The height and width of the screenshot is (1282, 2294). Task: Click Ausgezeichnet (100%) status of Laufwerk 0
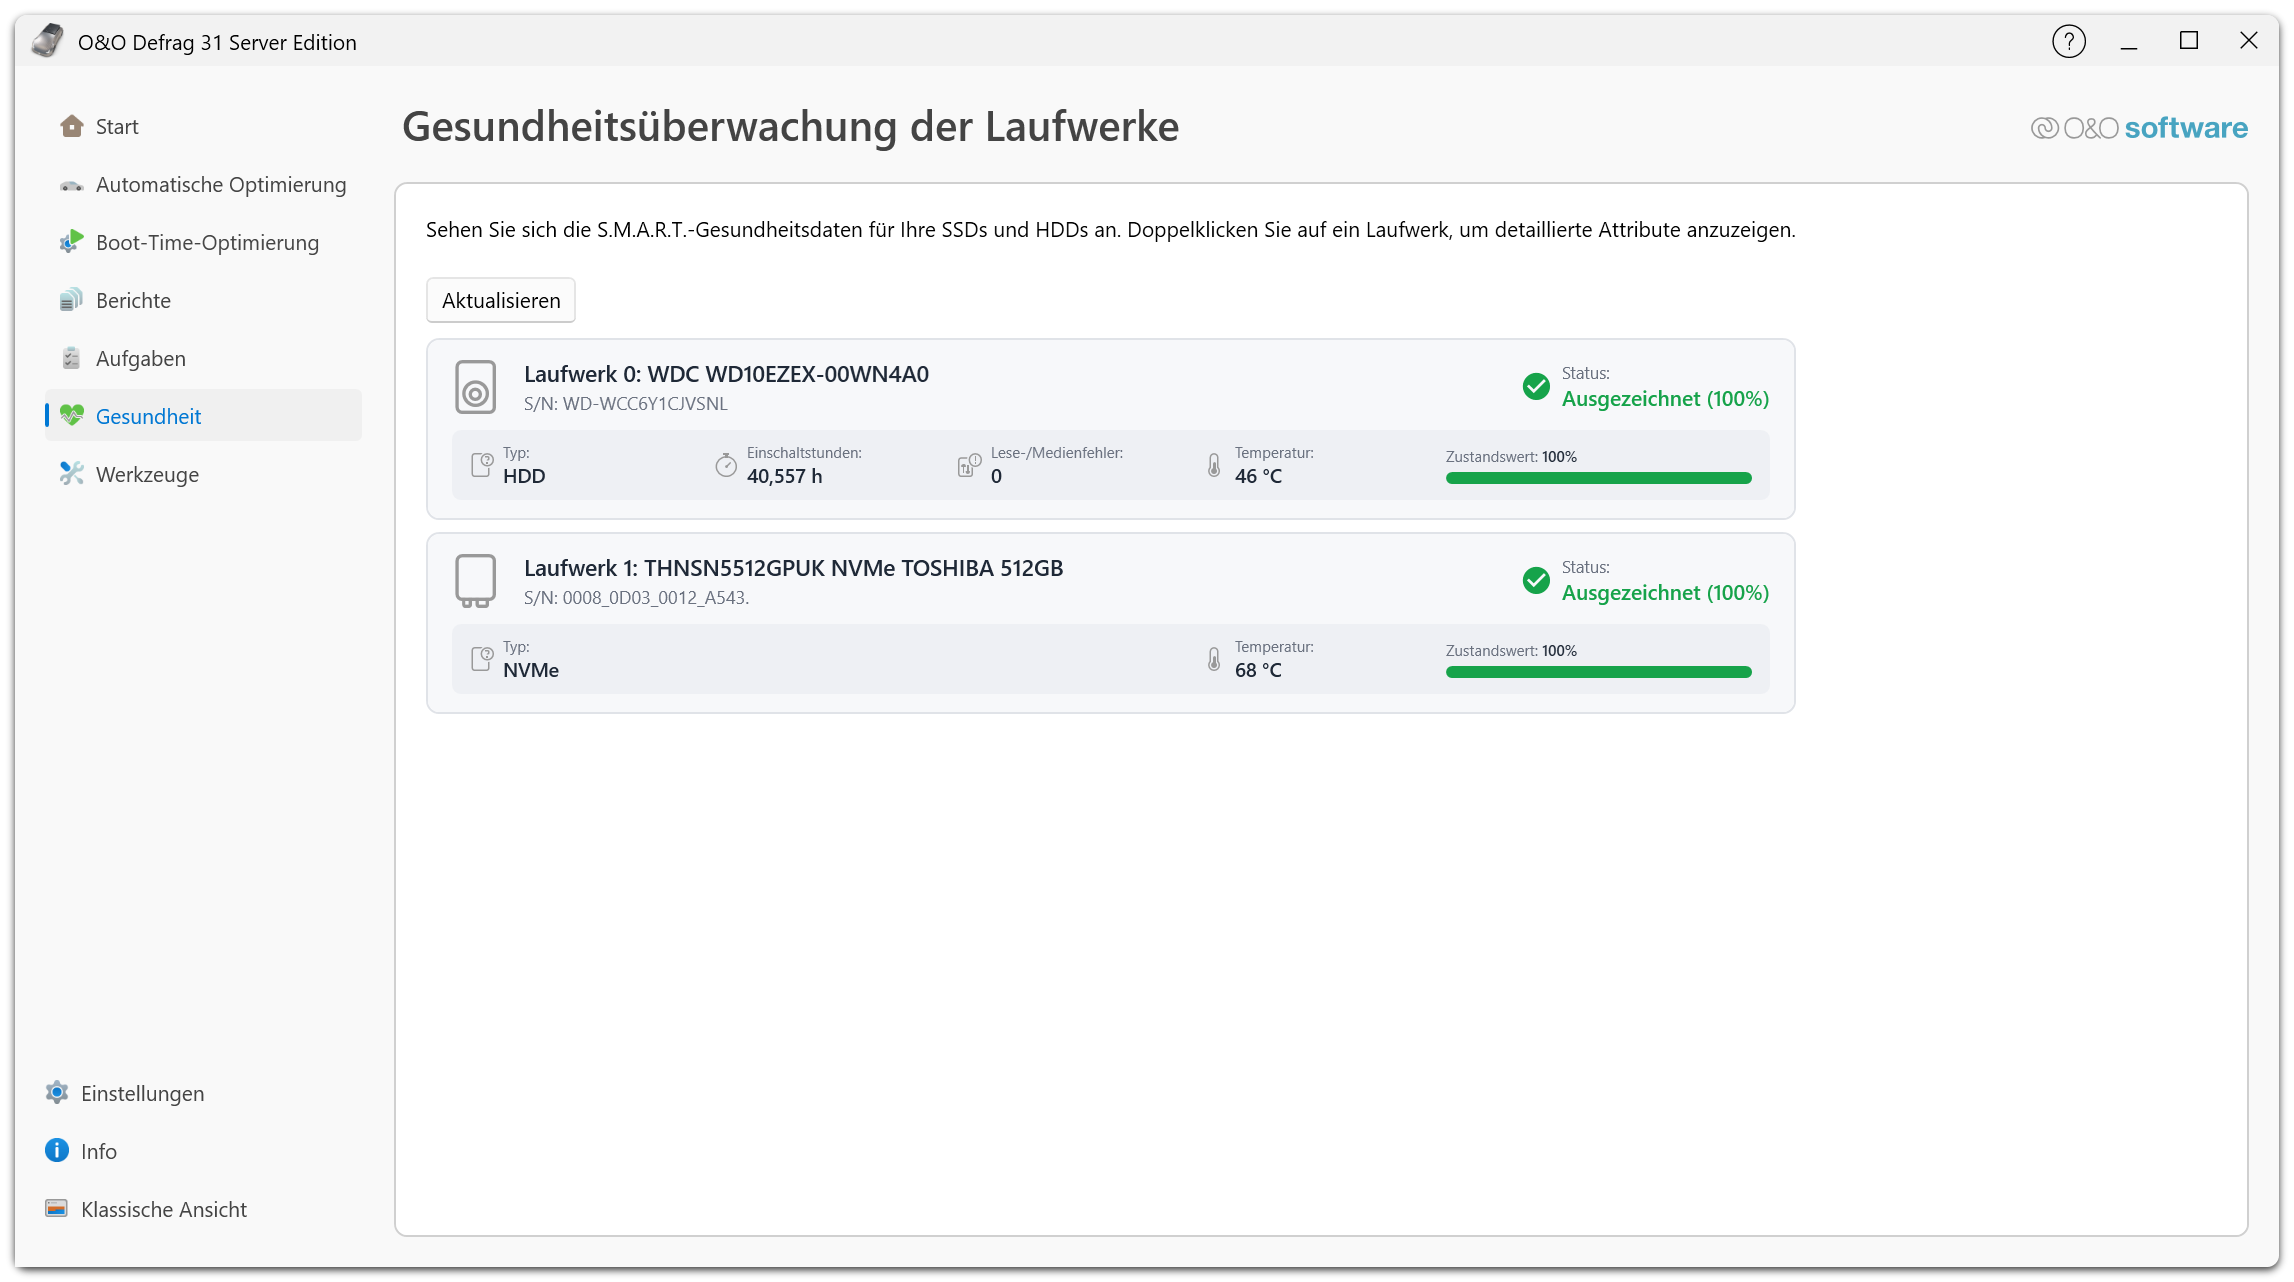tap(1665, 399)
